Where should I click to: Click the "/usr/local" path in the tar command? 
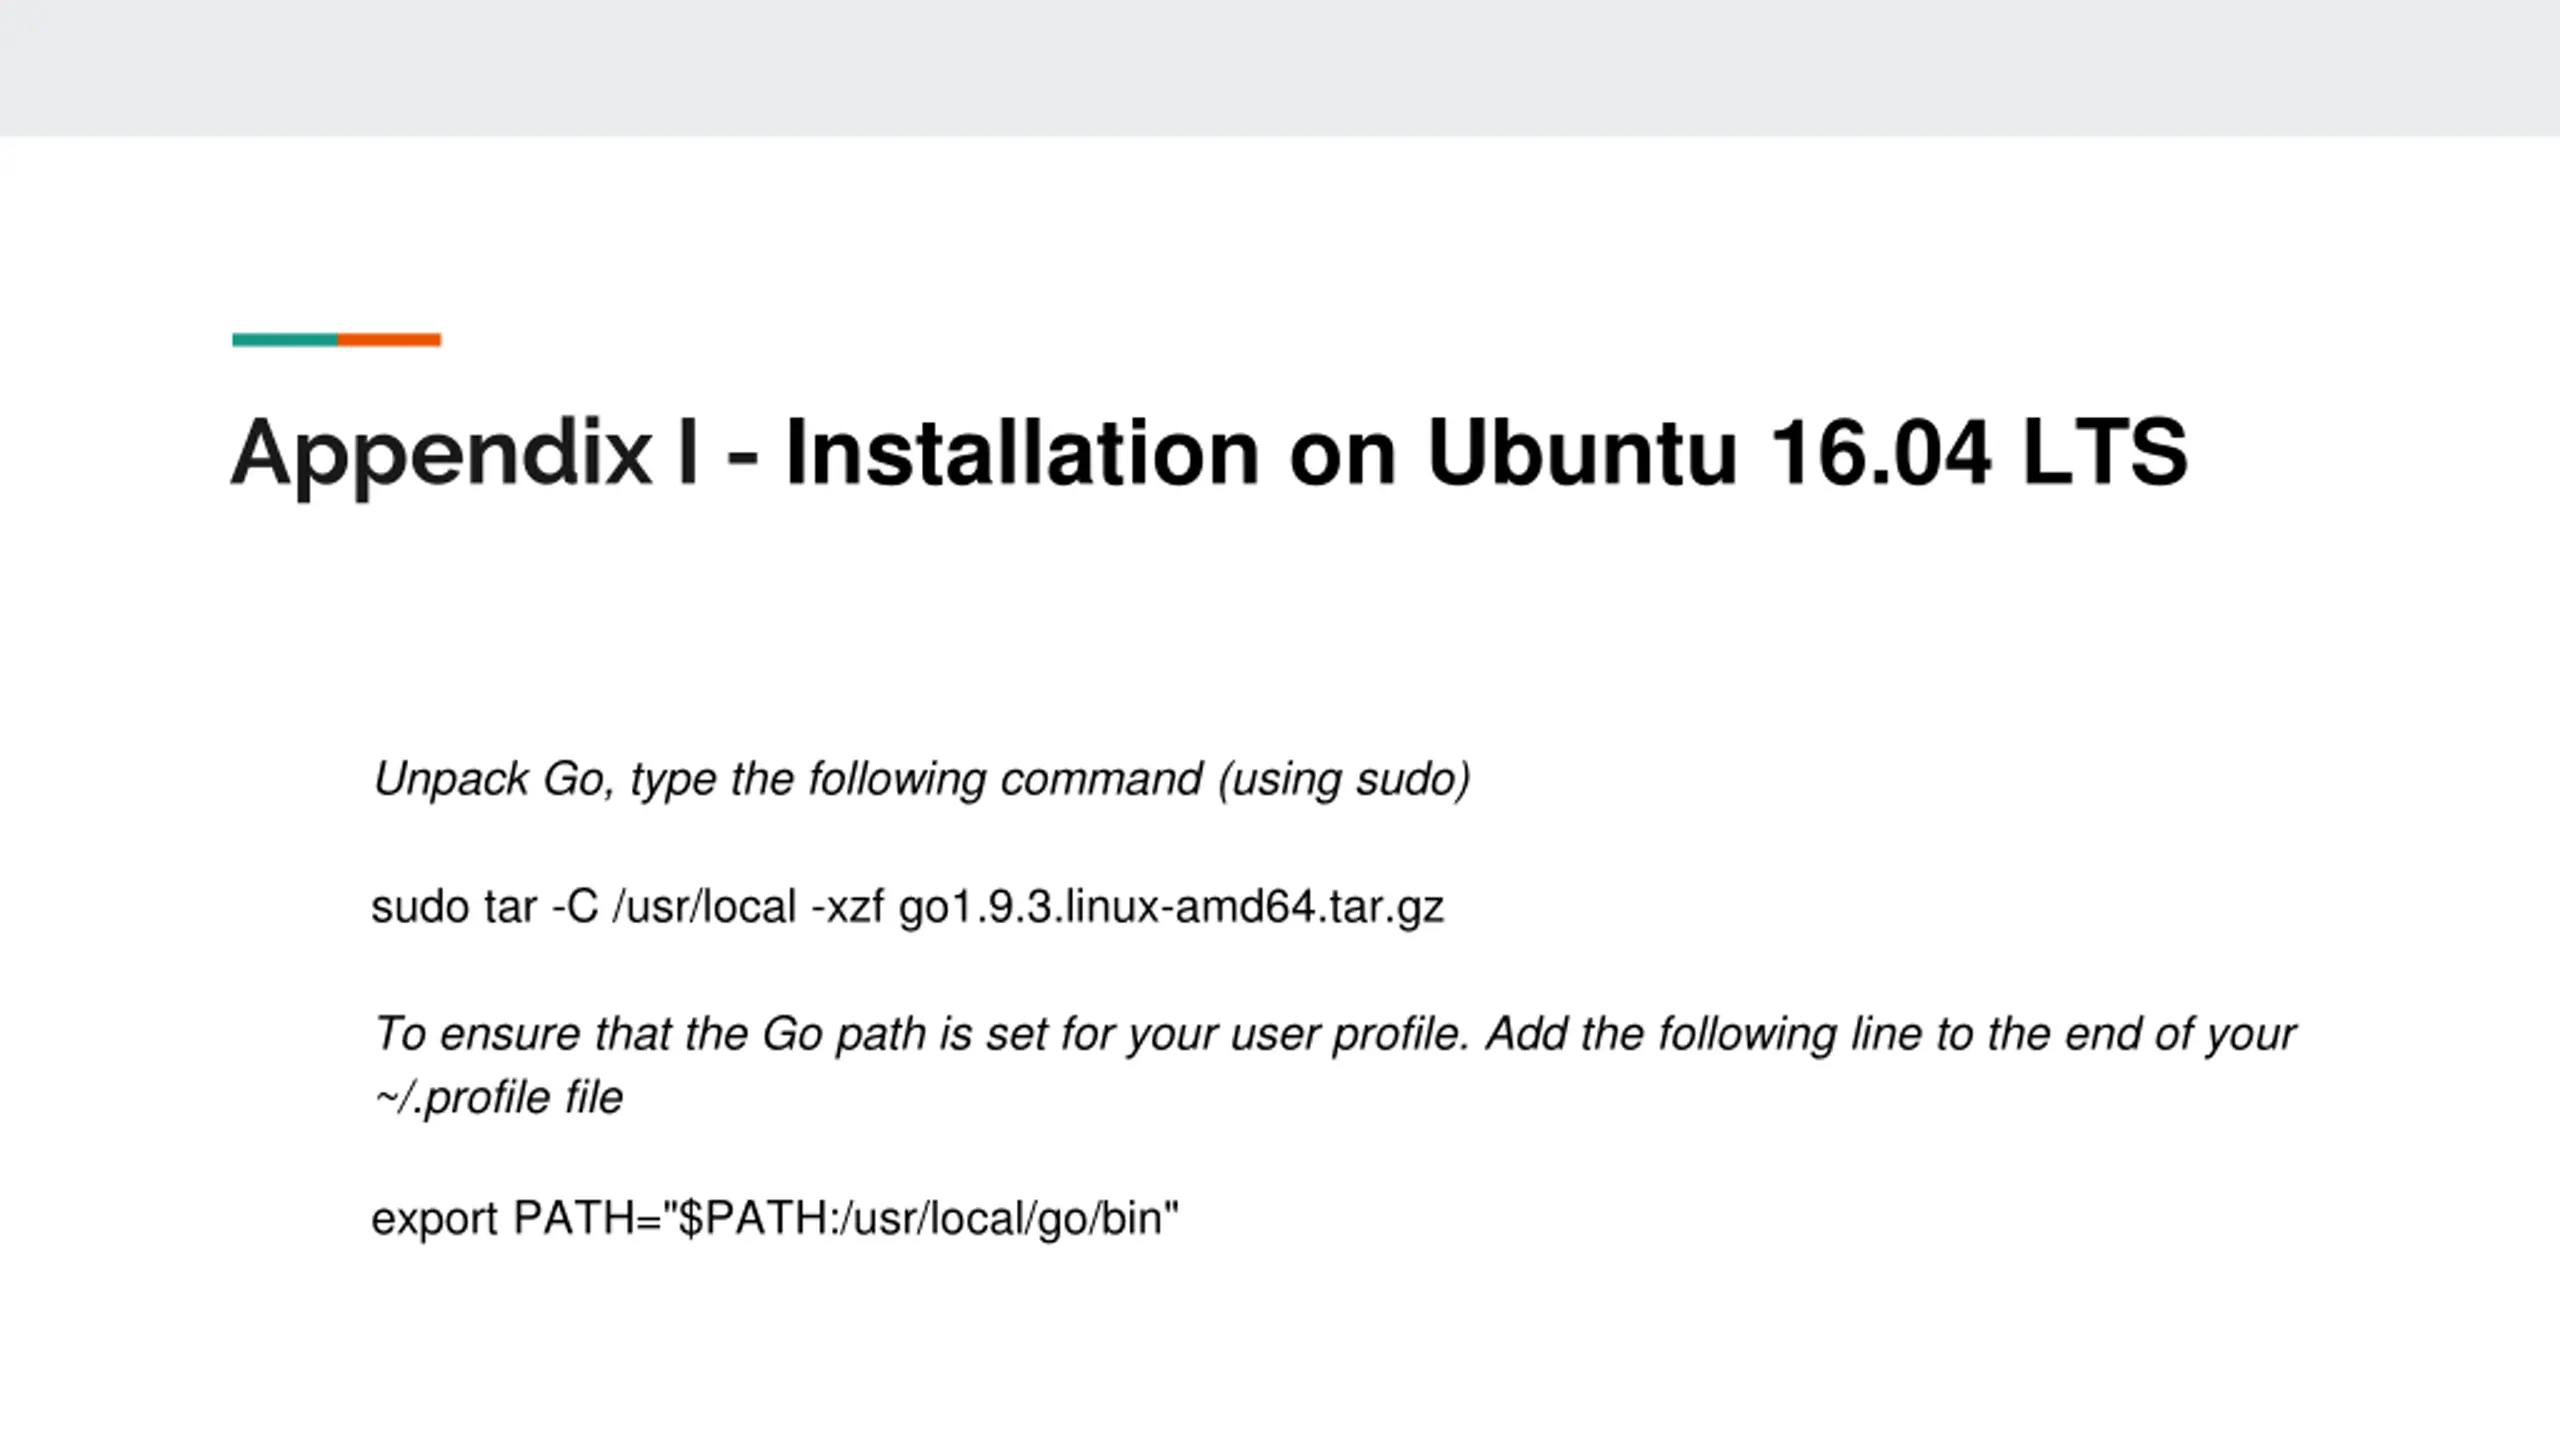[705, 907]
